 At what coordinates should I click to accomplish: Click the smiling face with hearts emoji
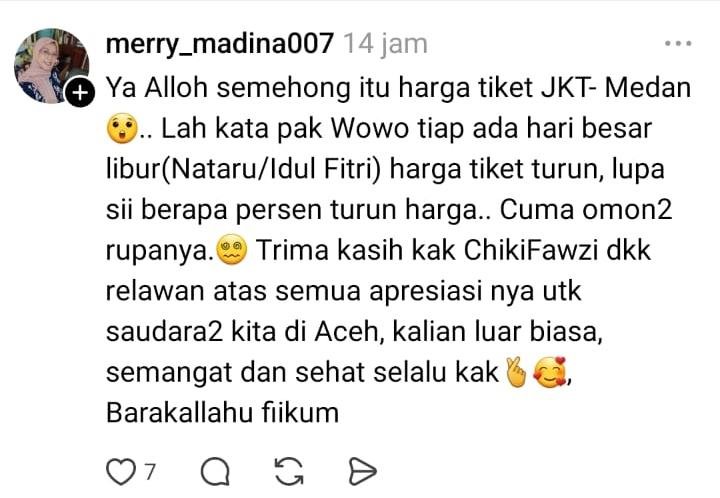[550, 372]
